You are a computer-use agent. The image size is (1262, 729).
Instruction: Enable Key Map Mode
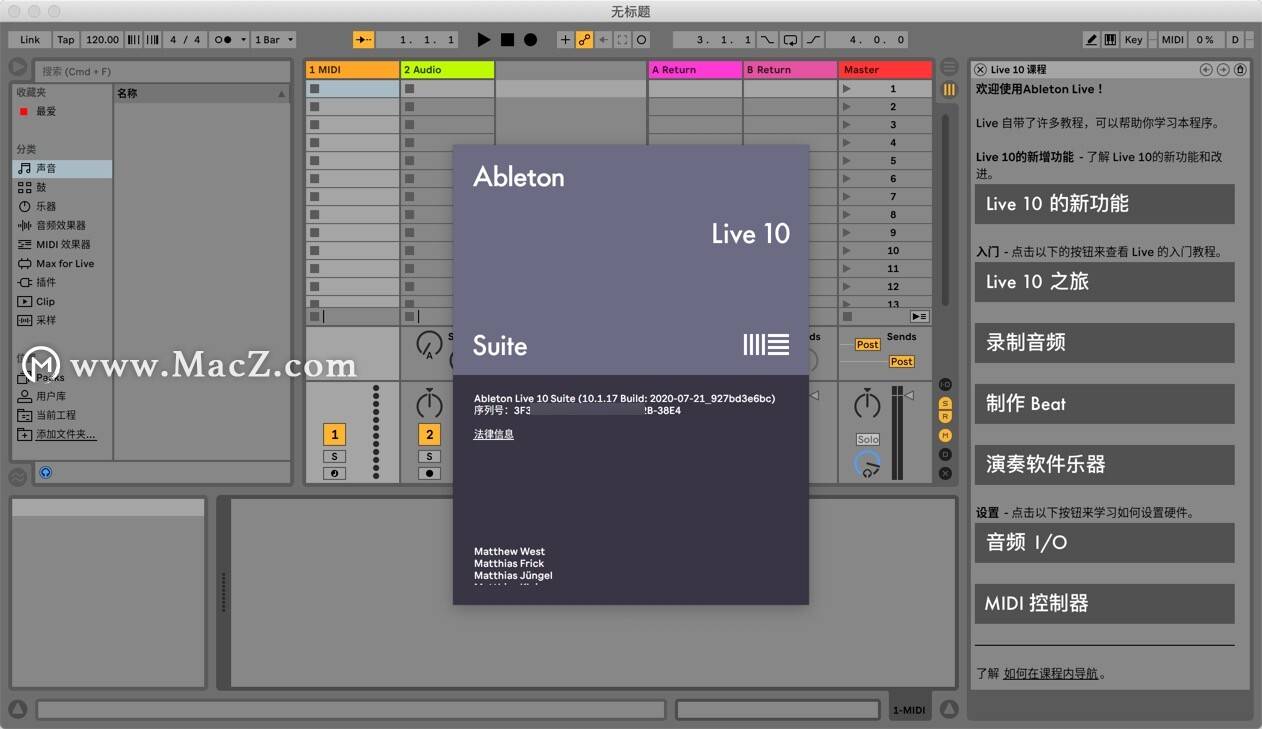pyautogui.click(x=1133, y=40)
